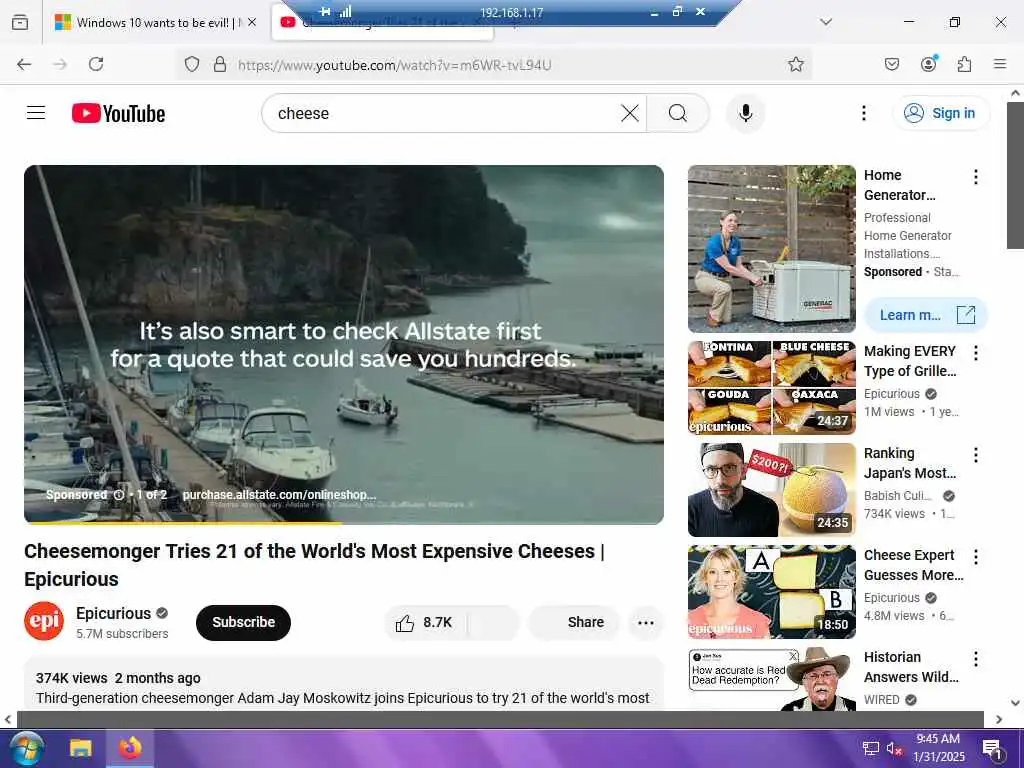Open the Epicurious channel avatar
1024x768 pixels.
coord(44,621)
